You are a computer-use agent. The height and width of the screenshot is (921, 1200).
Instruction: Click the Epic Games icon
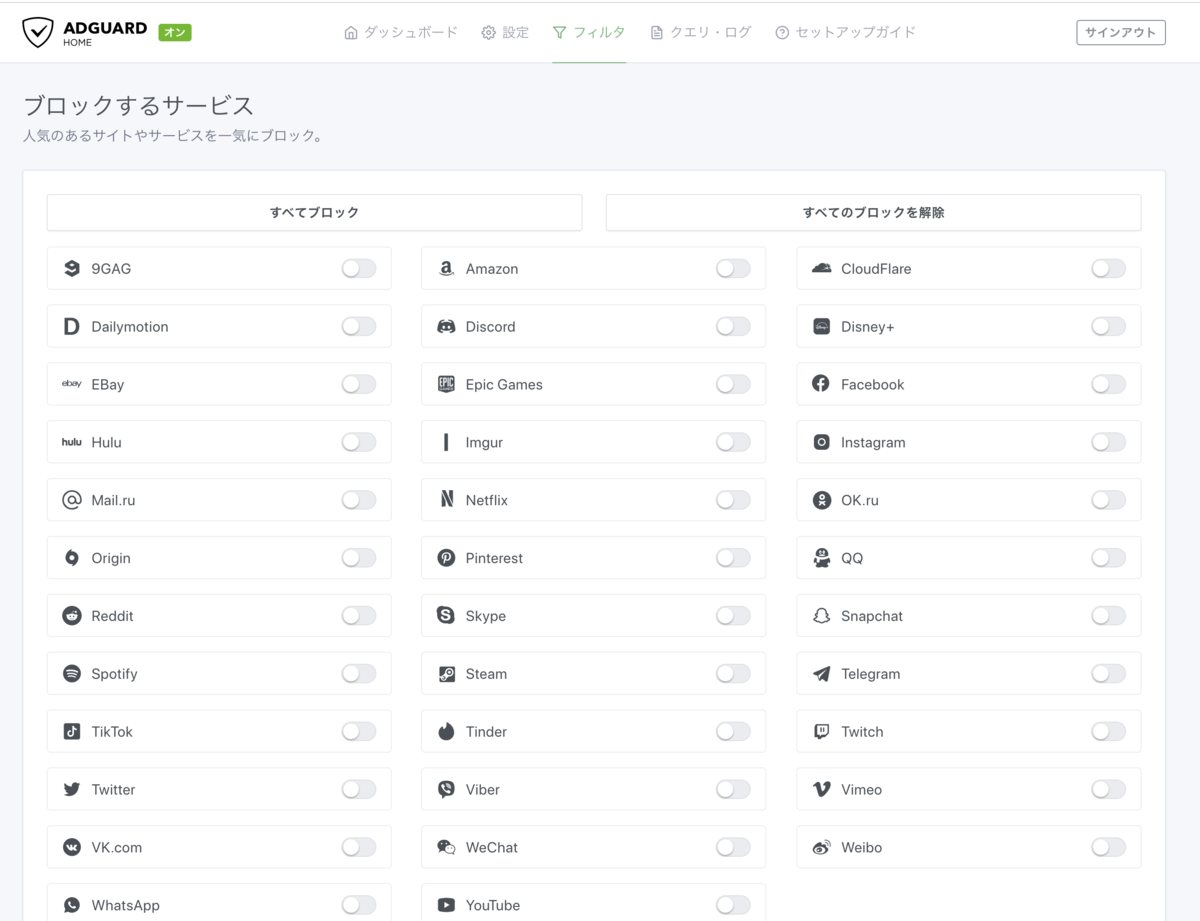pos(446,384)
